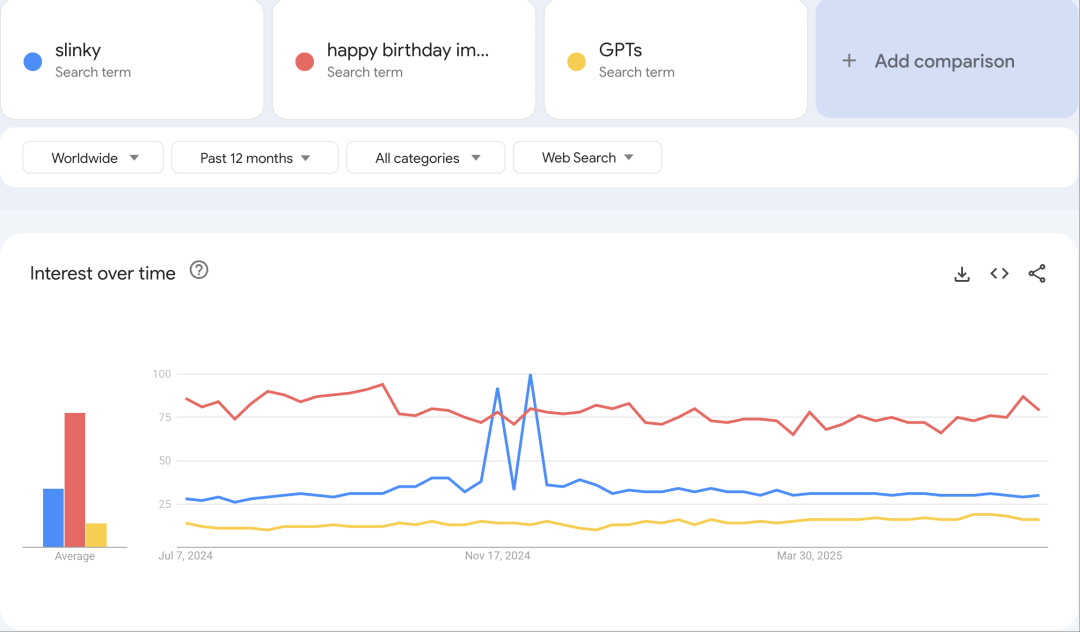The width and height of the screenshot is (1080, 632).
Task: Select the slinky search term card
Action: 132,60
